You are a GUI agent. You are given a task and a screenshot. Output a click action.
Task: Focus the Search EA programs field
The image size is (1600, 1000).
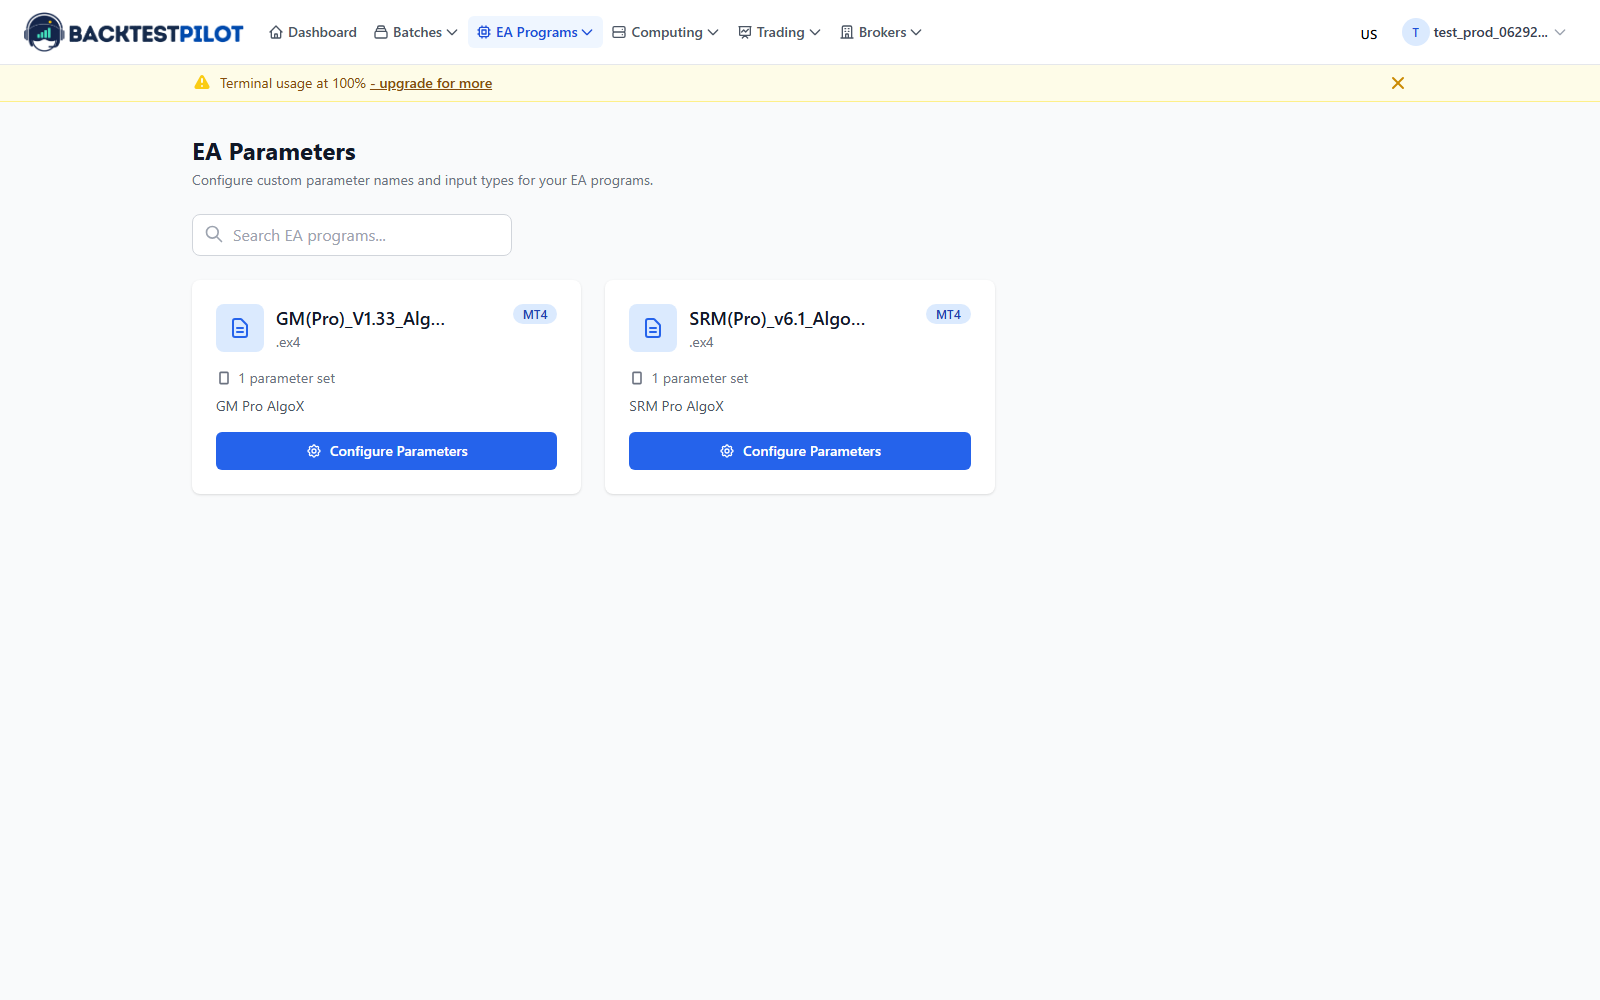pyautogui.click(x=352, y=235)
